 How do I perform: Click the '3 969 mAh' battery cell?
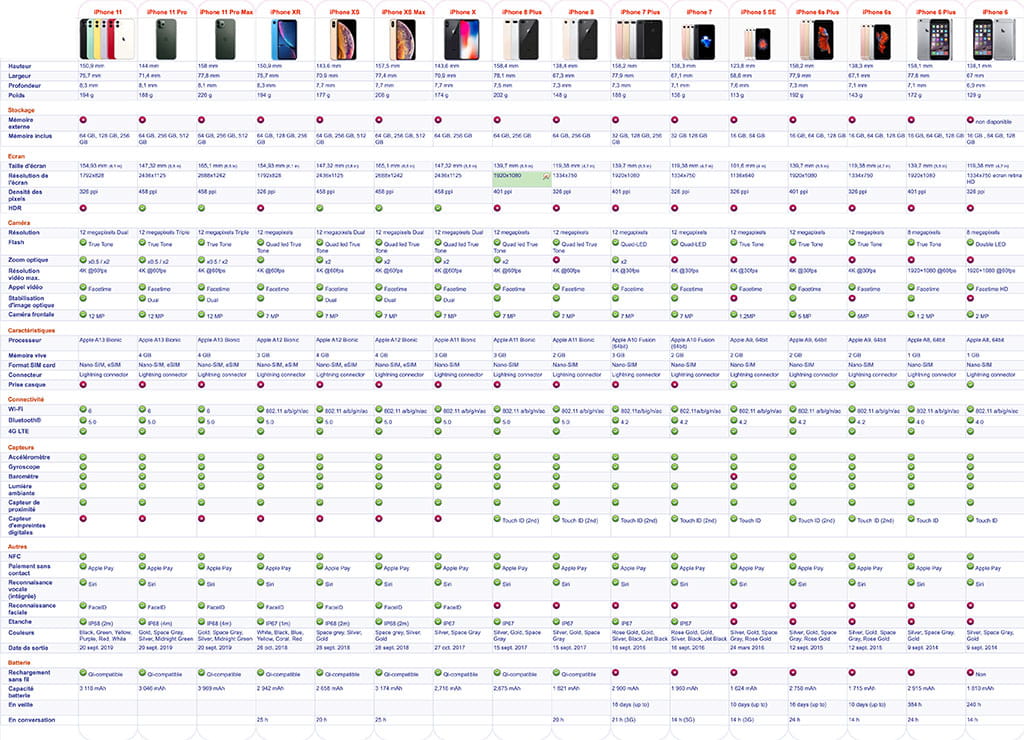click(x=213, y=688)
